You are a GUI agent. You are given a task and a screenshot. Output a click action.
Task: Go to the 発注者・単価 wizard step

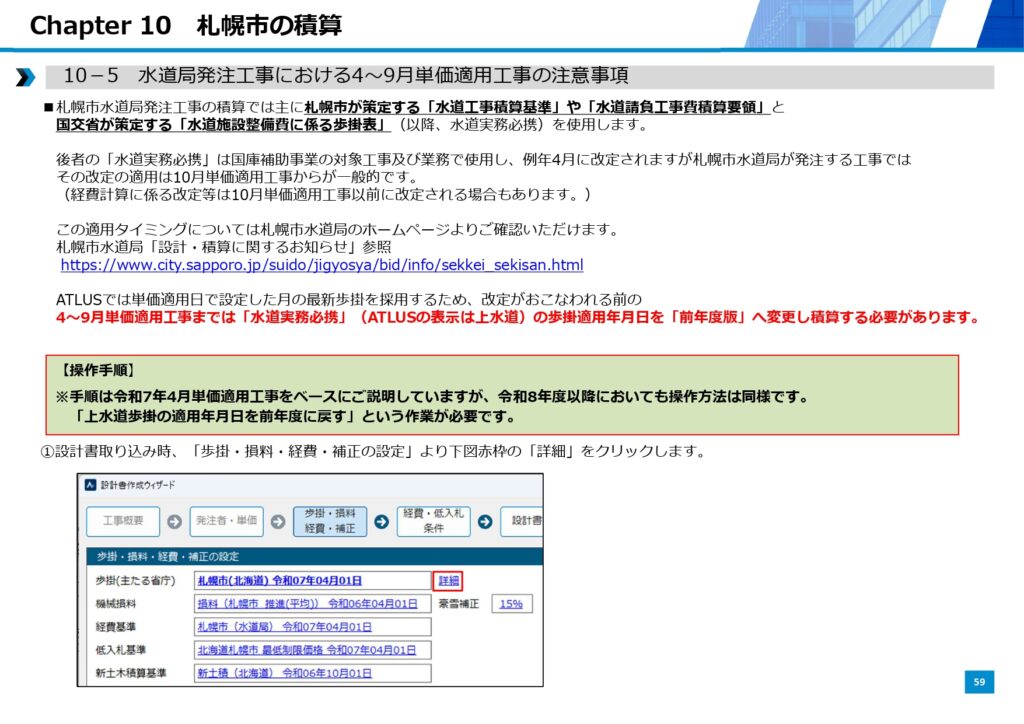point(226,521)
